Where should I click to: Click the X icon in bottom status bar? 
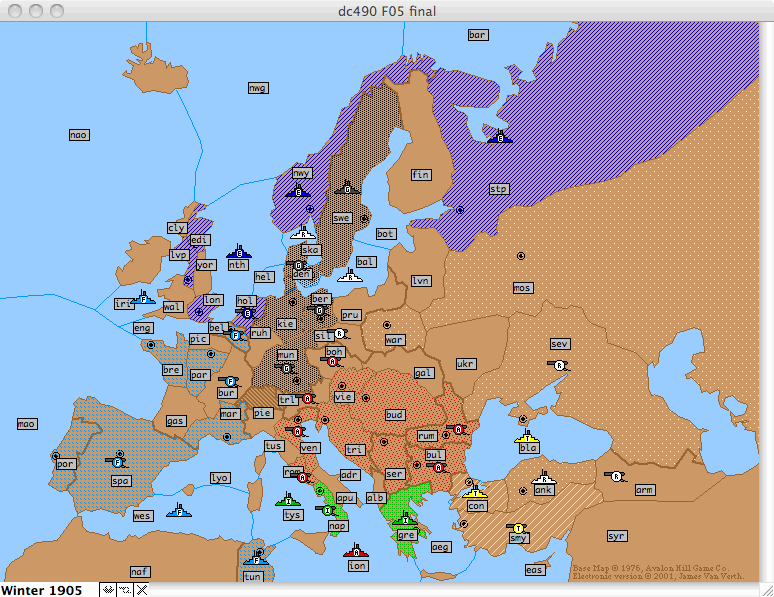(x=141, y=589)
